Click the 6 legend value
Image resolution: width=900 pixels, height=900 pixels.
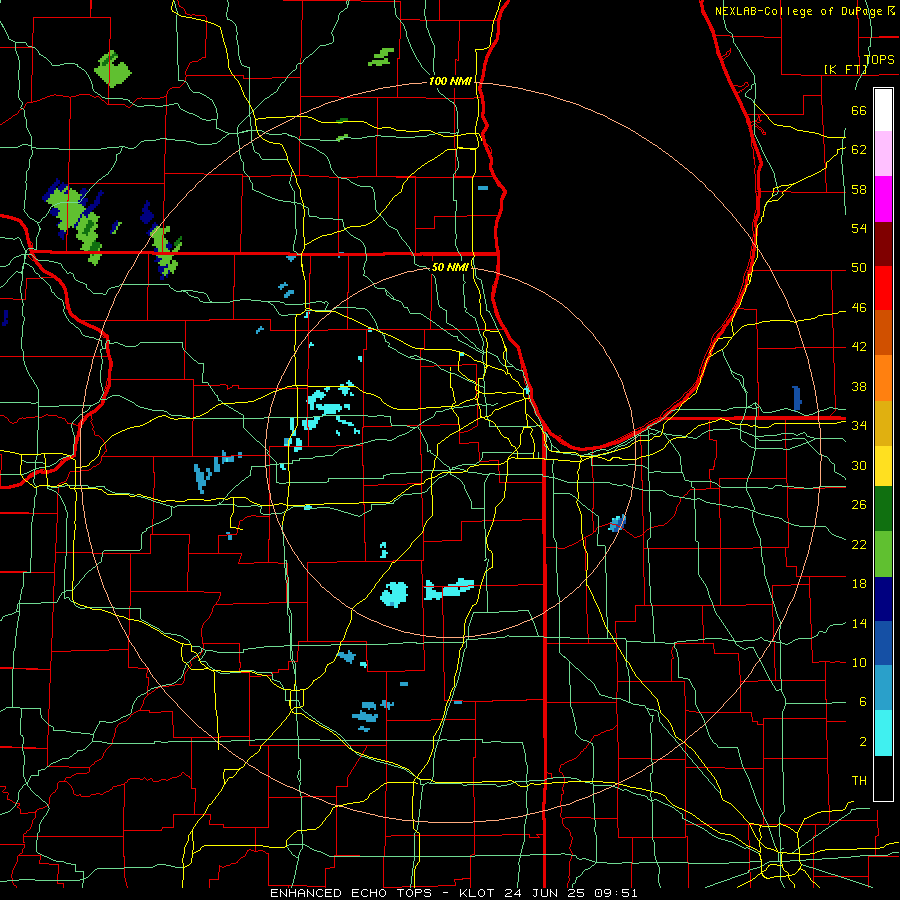coord(862,701)
